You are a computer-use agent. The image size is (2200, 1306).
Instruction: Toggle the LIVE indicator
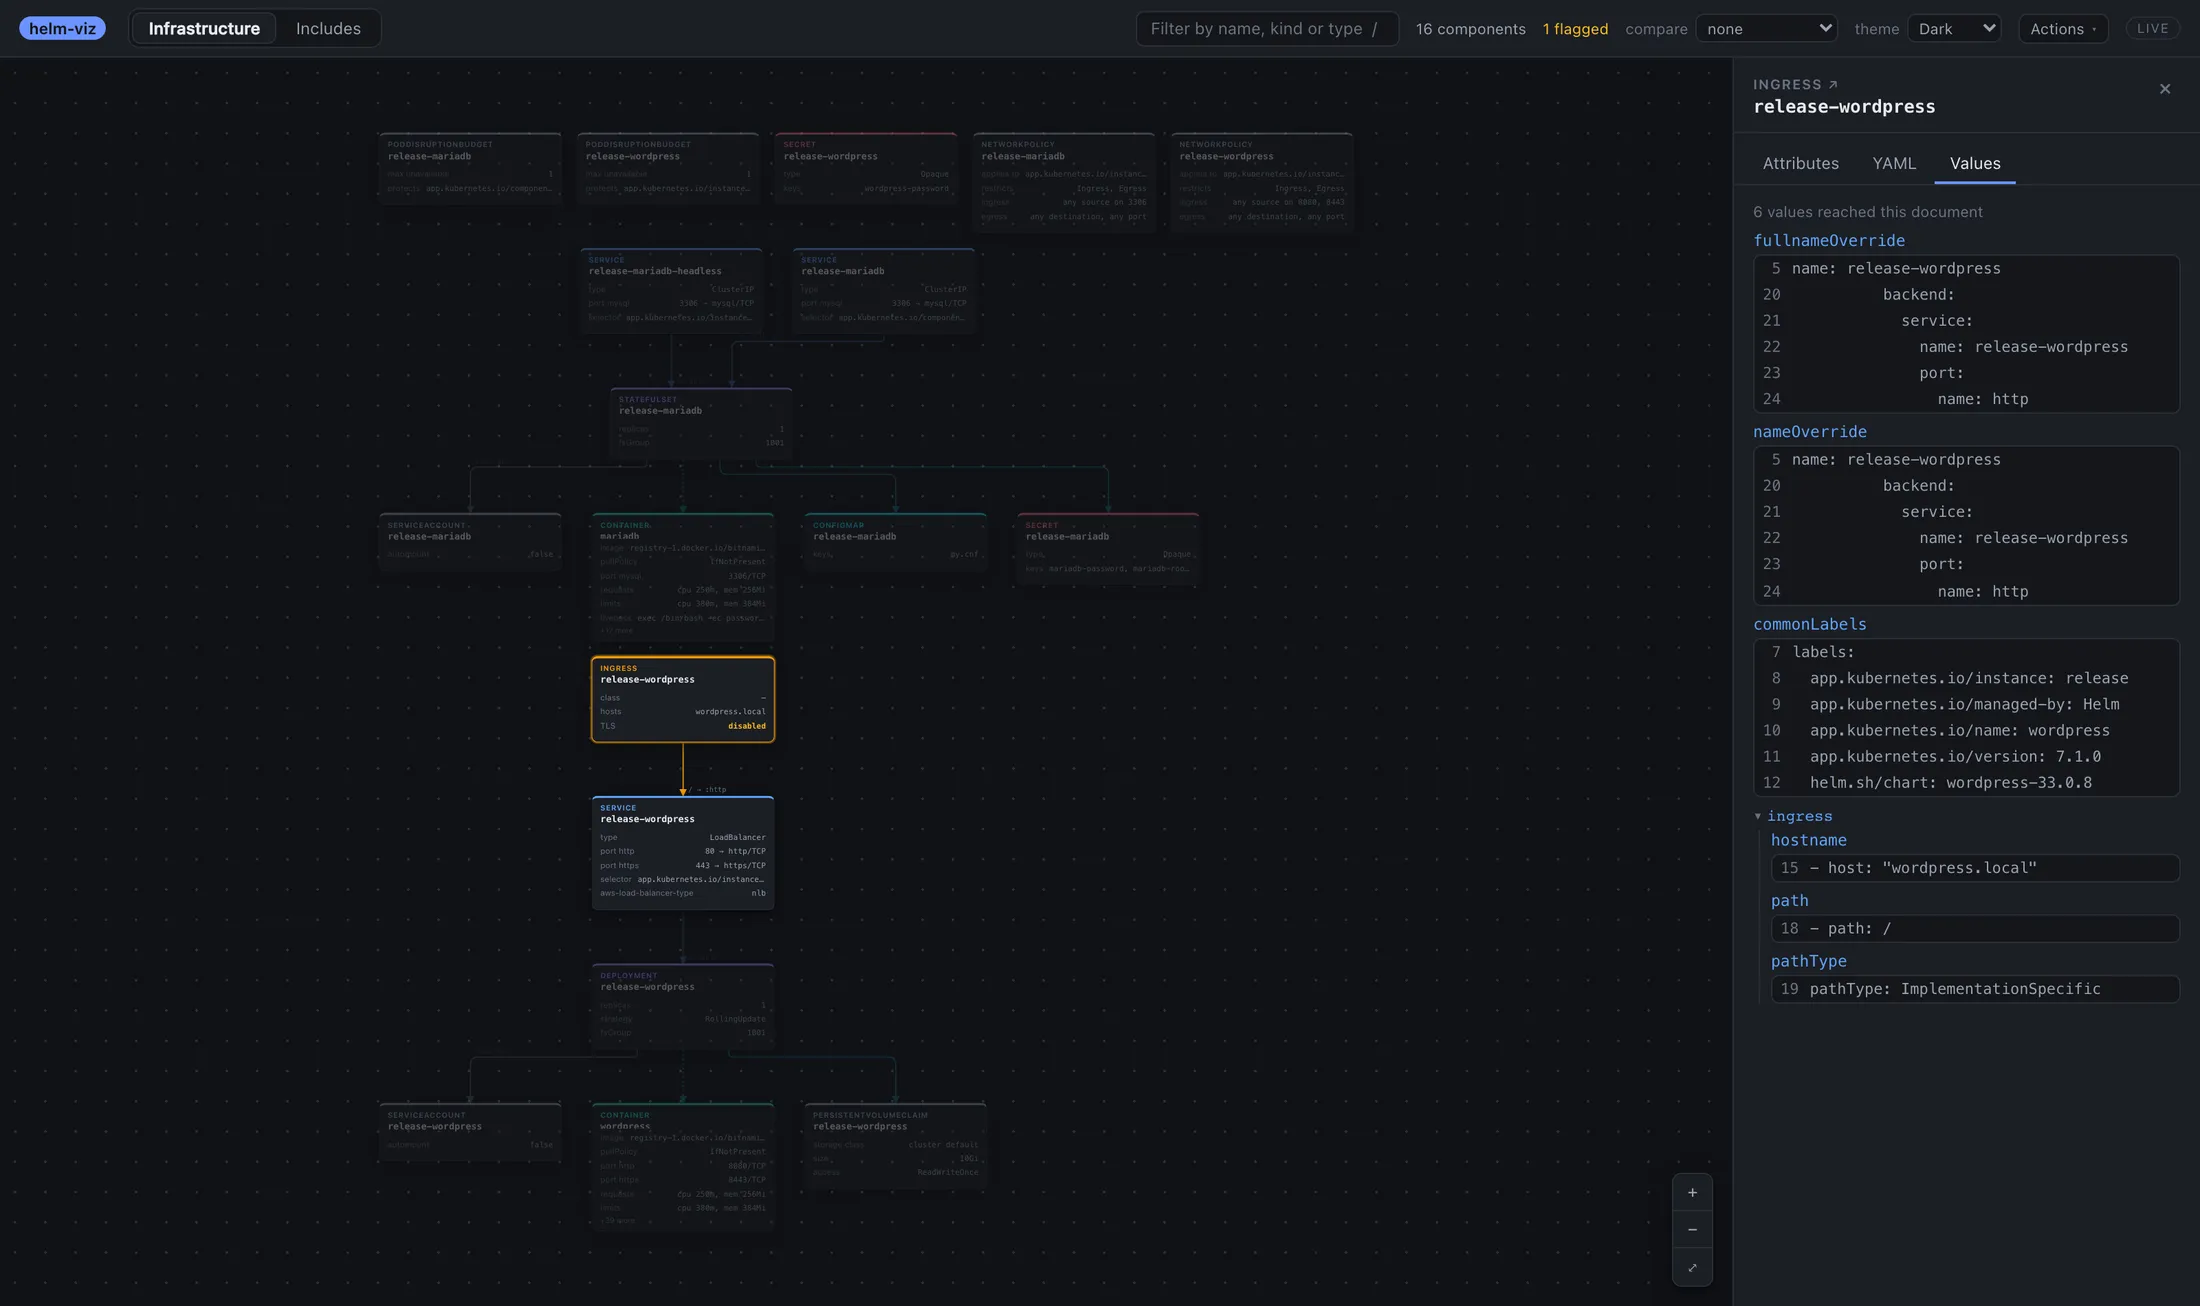(2152, 28)
